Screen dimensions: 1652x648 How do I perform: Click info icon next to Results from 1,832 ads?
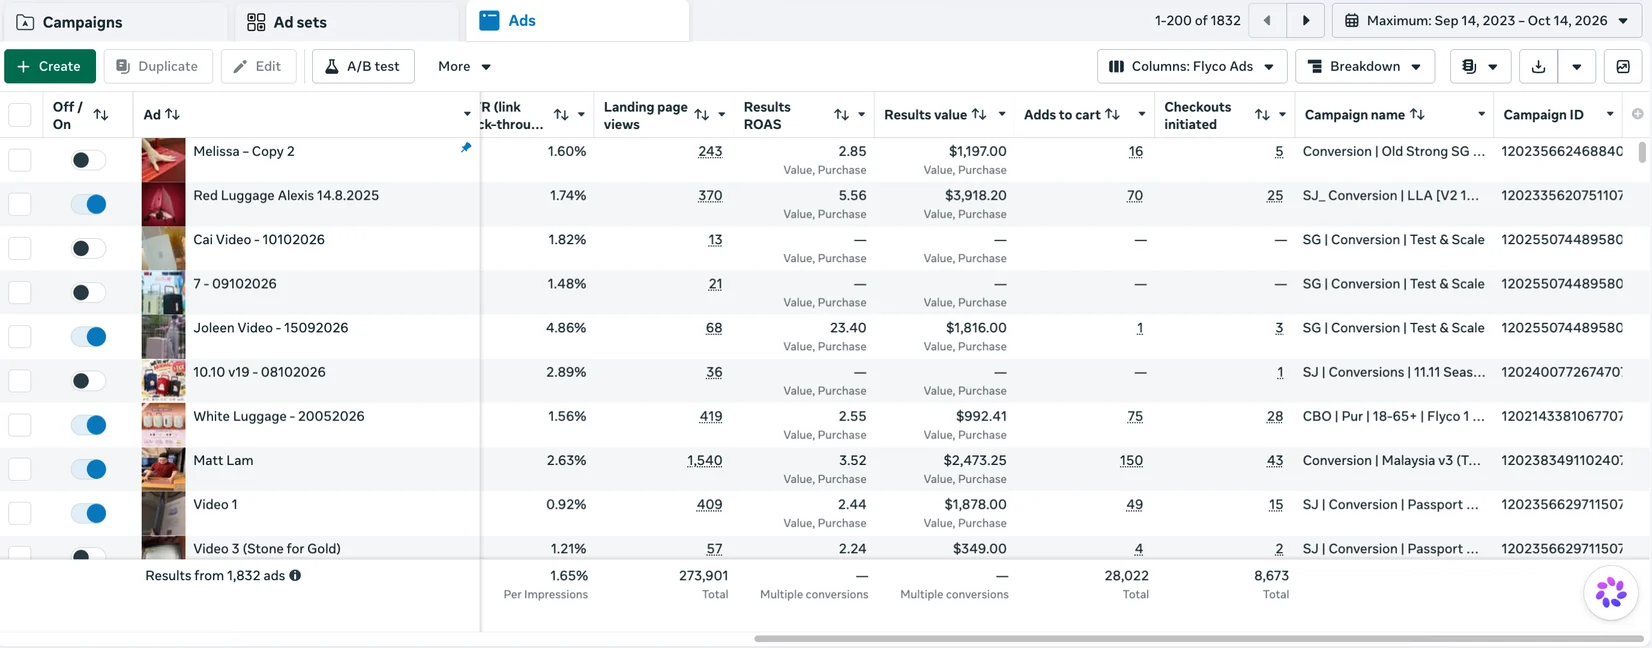click(295, 576)
